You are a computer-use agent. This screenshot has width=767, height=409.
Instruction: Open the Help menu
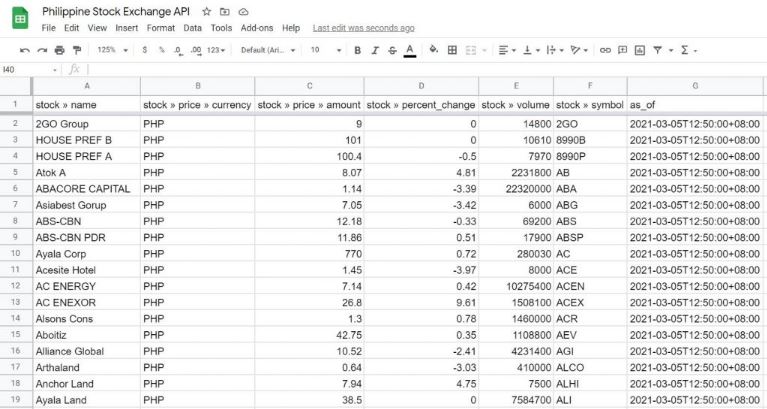tap(291, 28)
